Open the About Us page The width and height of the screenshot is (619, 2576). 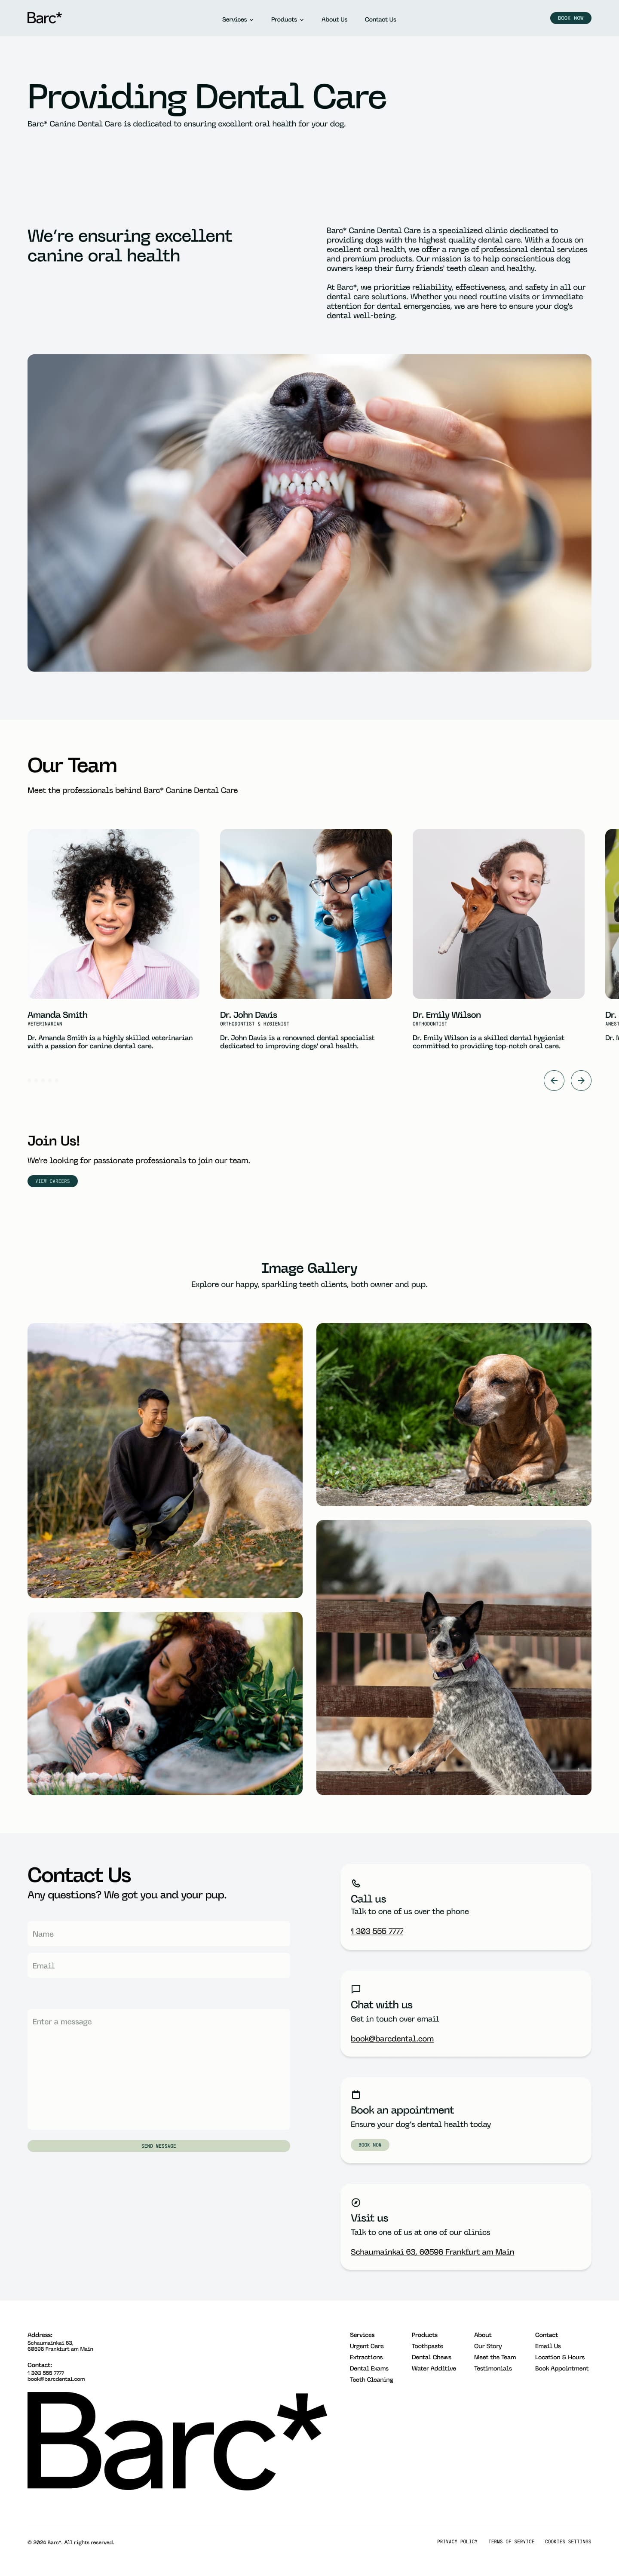pyautogui.click(x=335, y=19)
